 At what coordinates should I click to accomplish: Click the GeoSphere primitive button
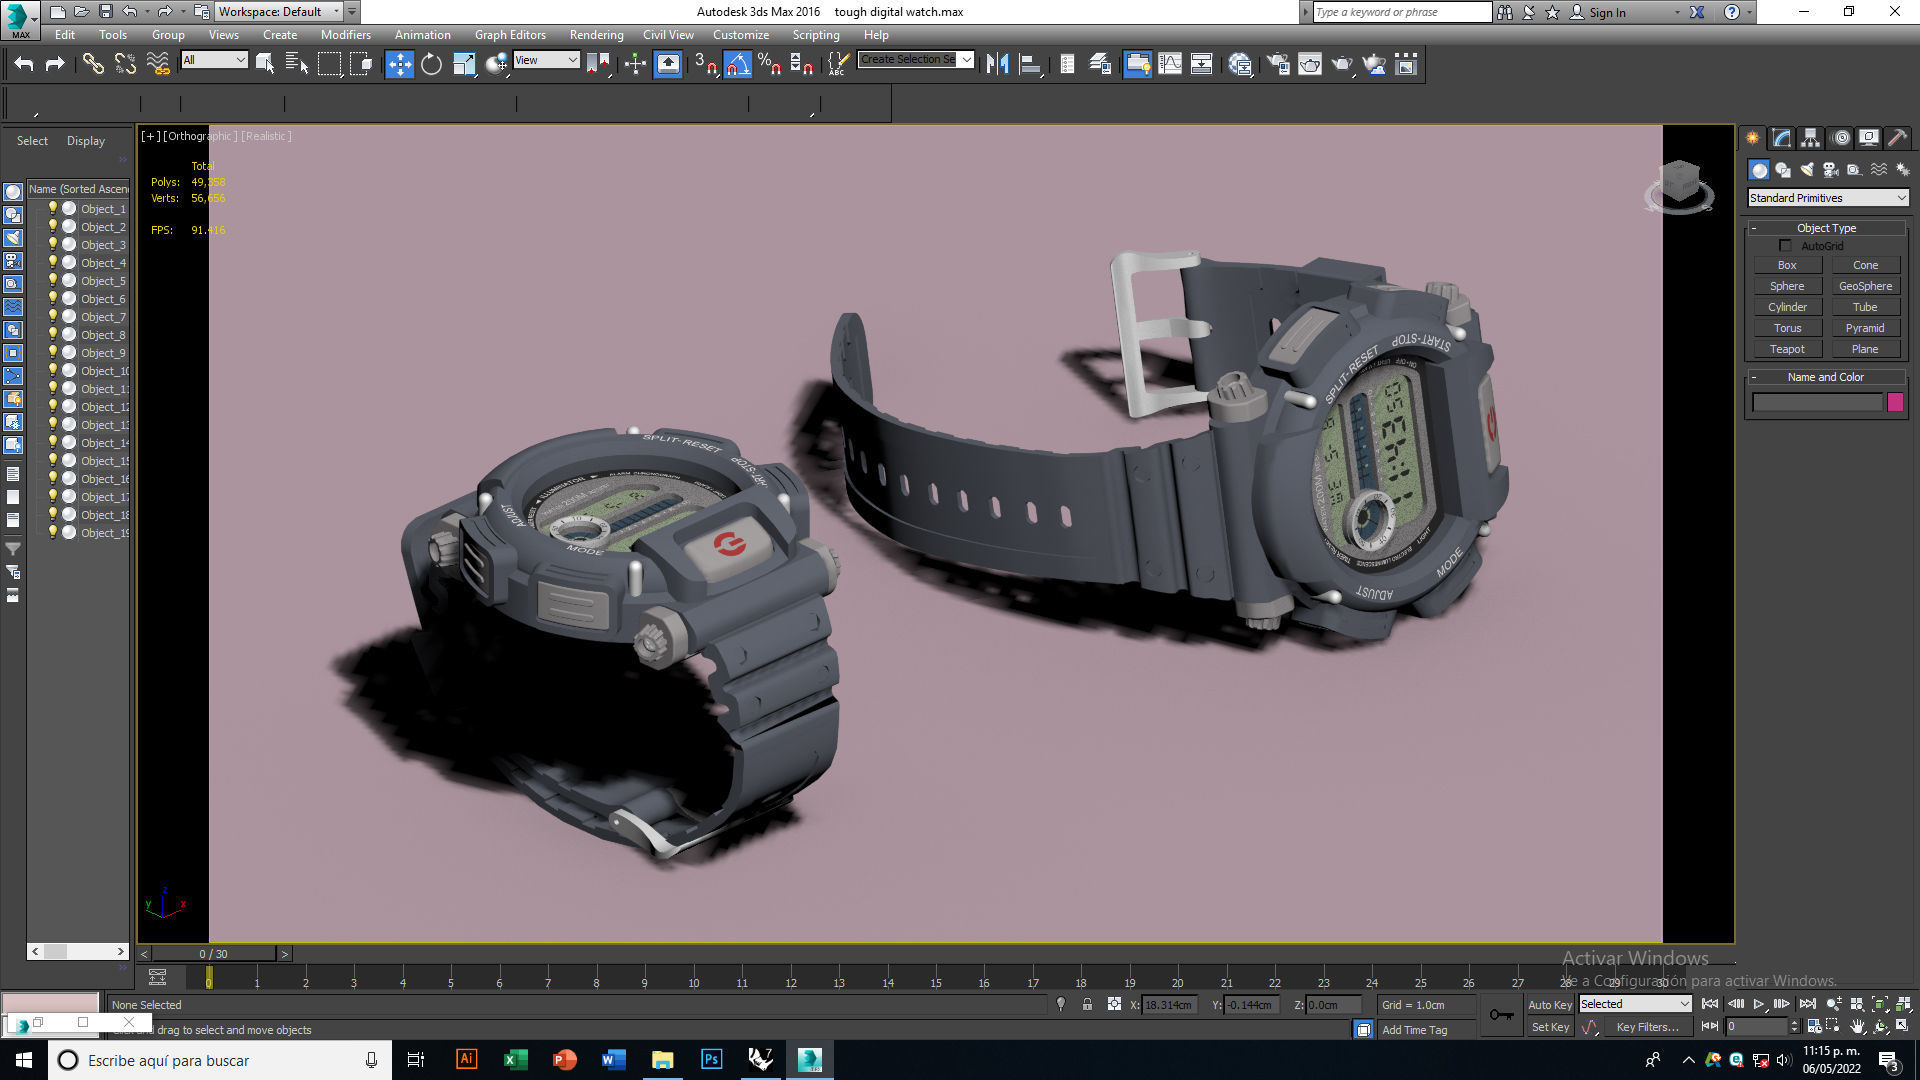tap(1865, 286)
